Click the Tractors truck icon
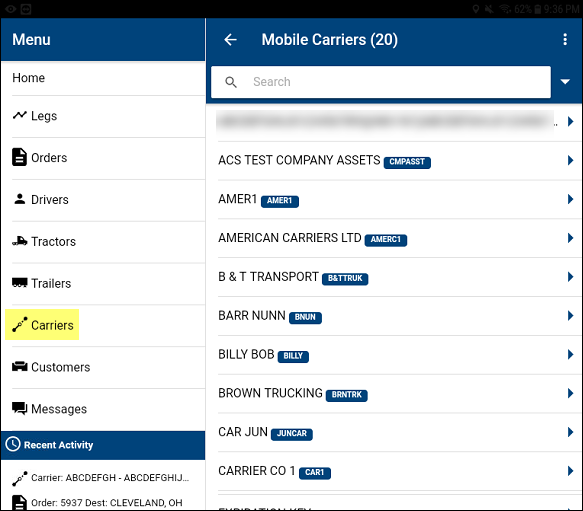The image size is (583, 511). pyautogui.click(x=19, y=241)
